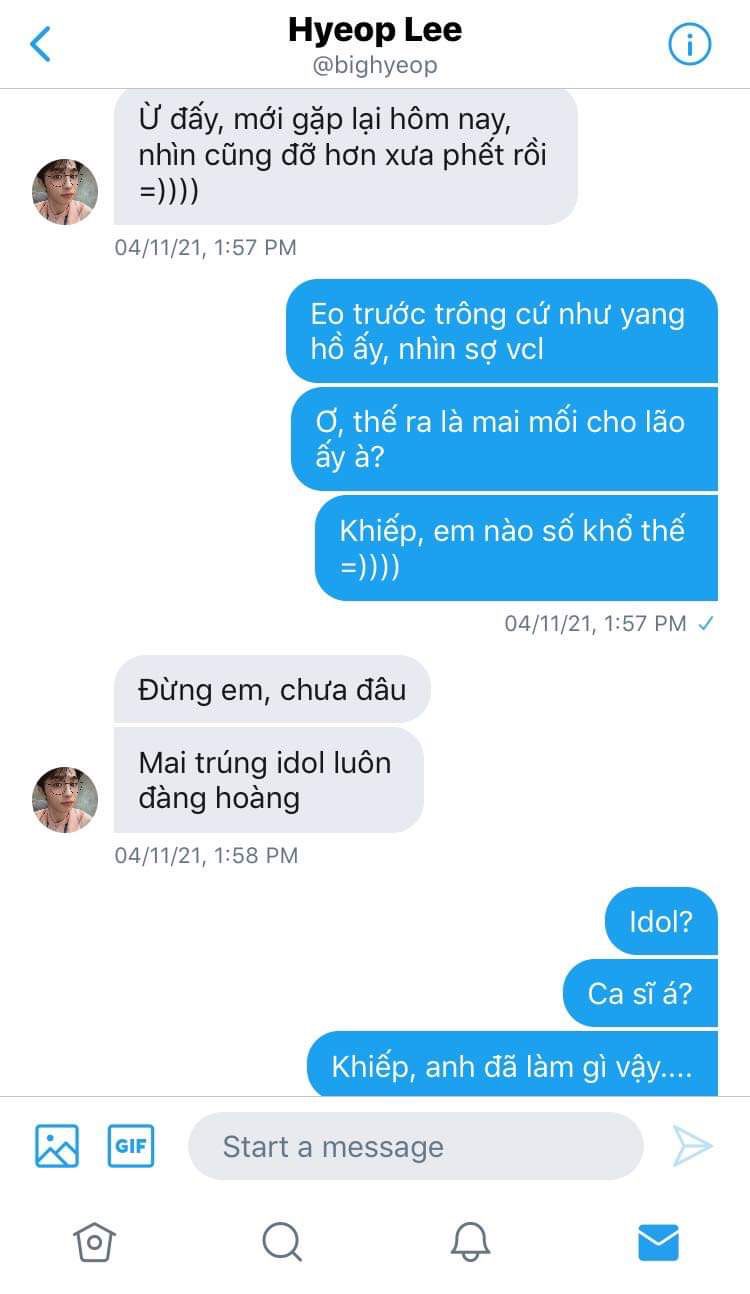Tap the Khiếp, em nào số khổ thế bubble

516,547
